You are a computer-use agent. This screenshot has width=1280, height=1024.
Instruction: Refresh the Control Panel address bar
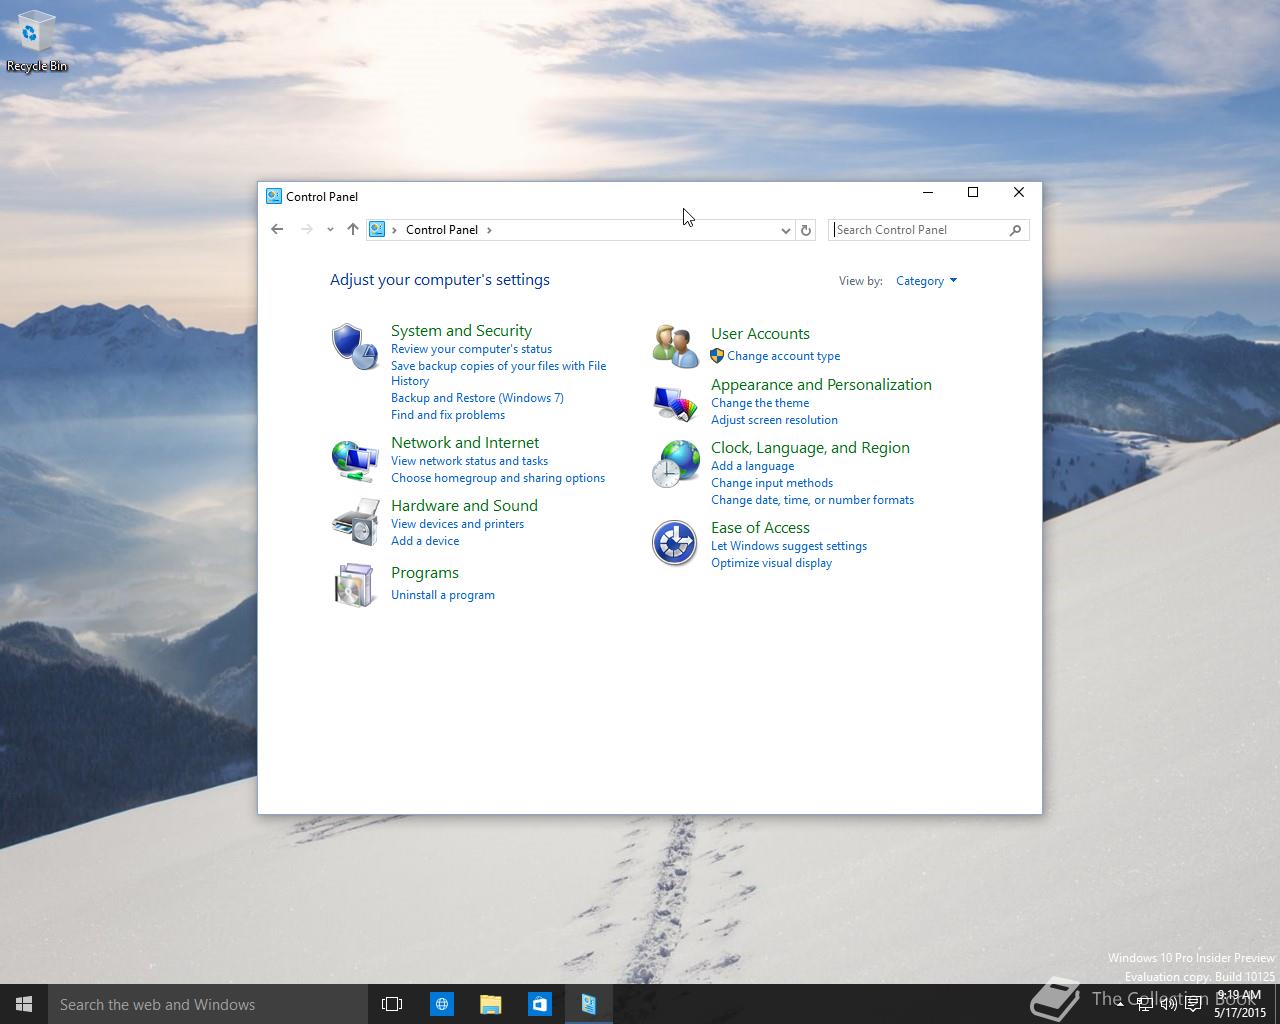coord(805,230)
